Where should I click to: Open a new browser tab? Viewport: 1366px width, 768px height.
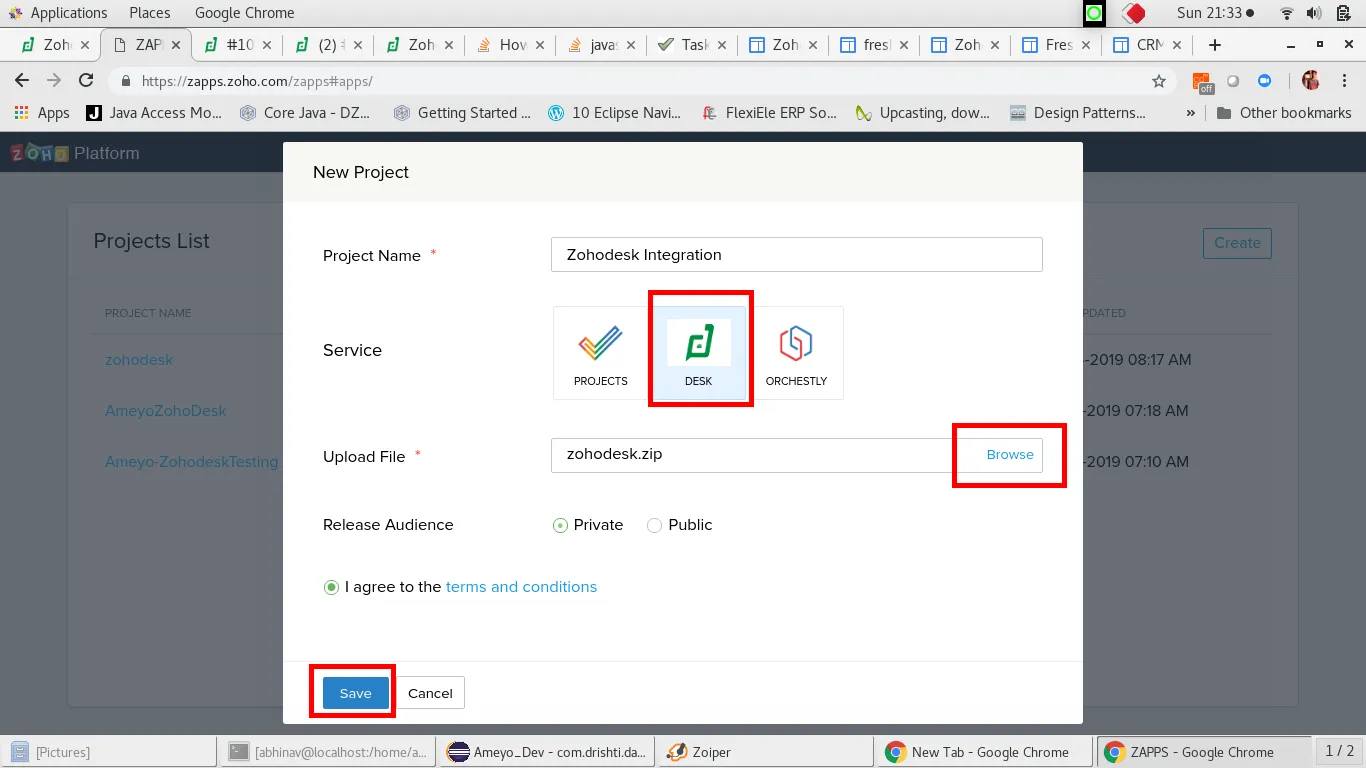pyautogui.click(x=1215, y=45)
